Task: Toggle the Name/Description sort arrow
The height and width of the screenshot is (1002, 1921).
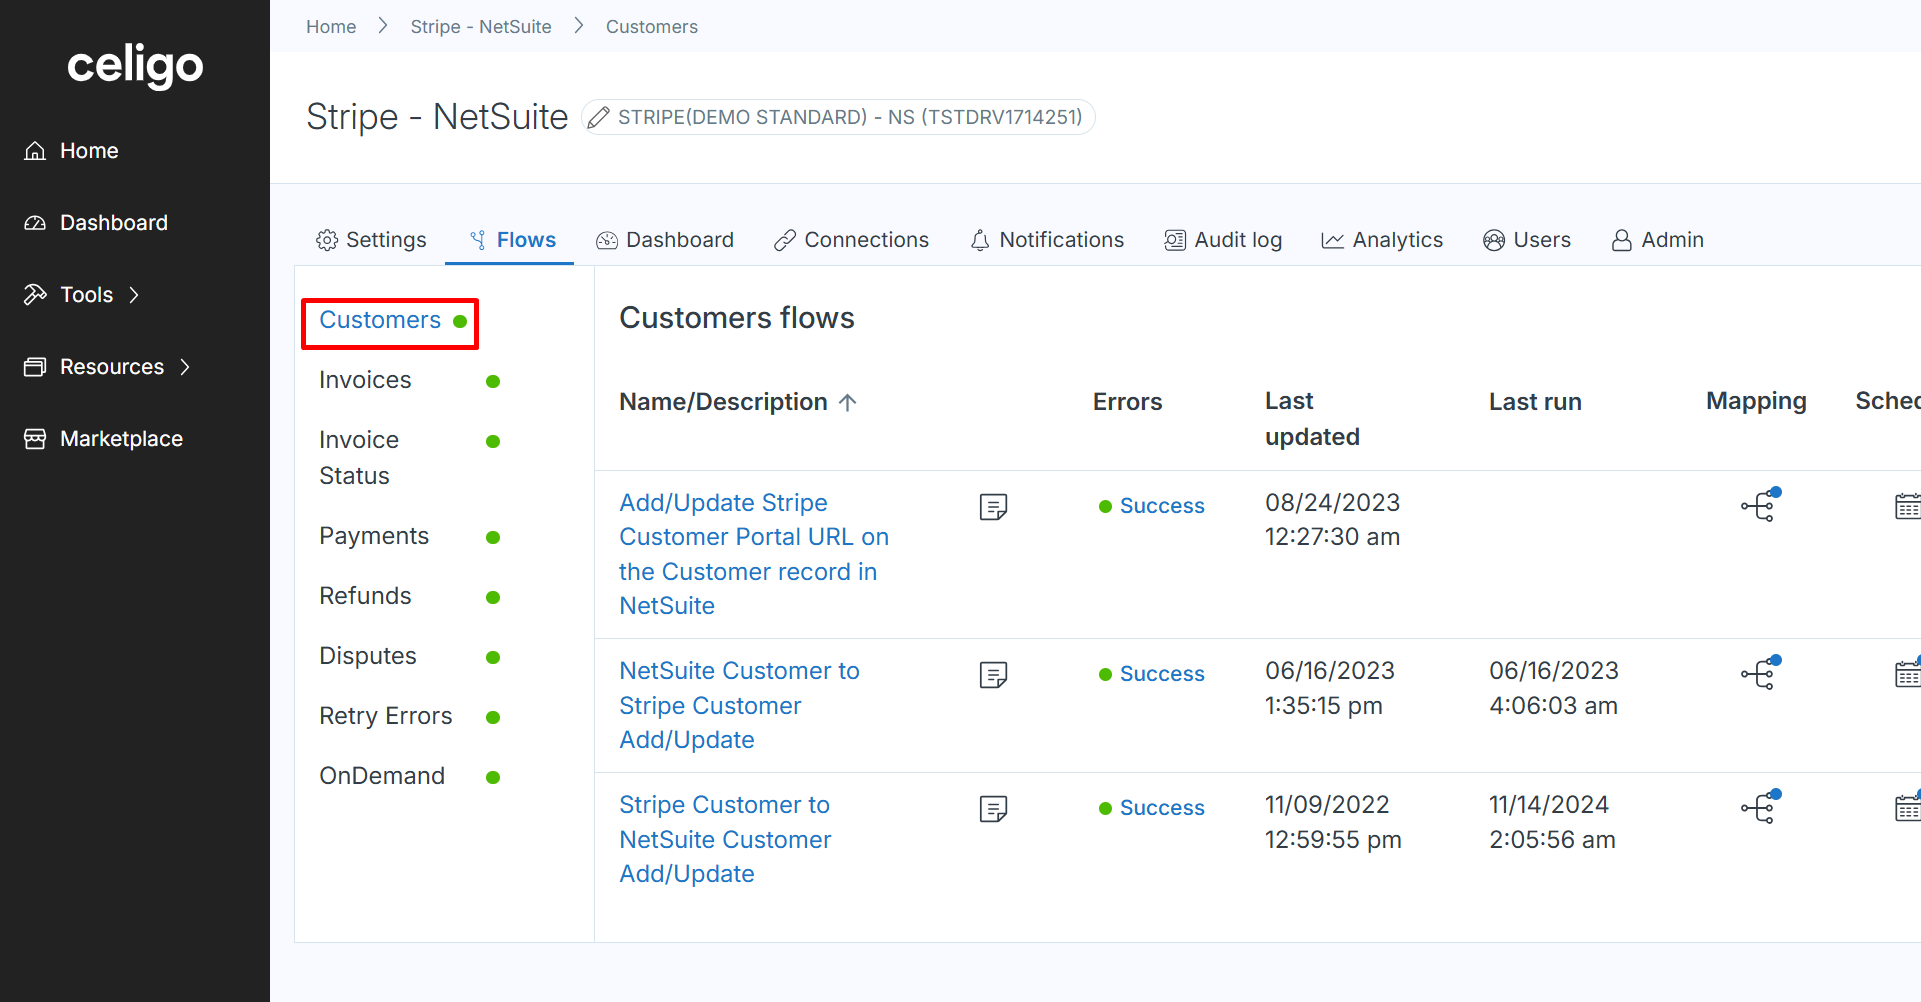Action: click(849, 401)
